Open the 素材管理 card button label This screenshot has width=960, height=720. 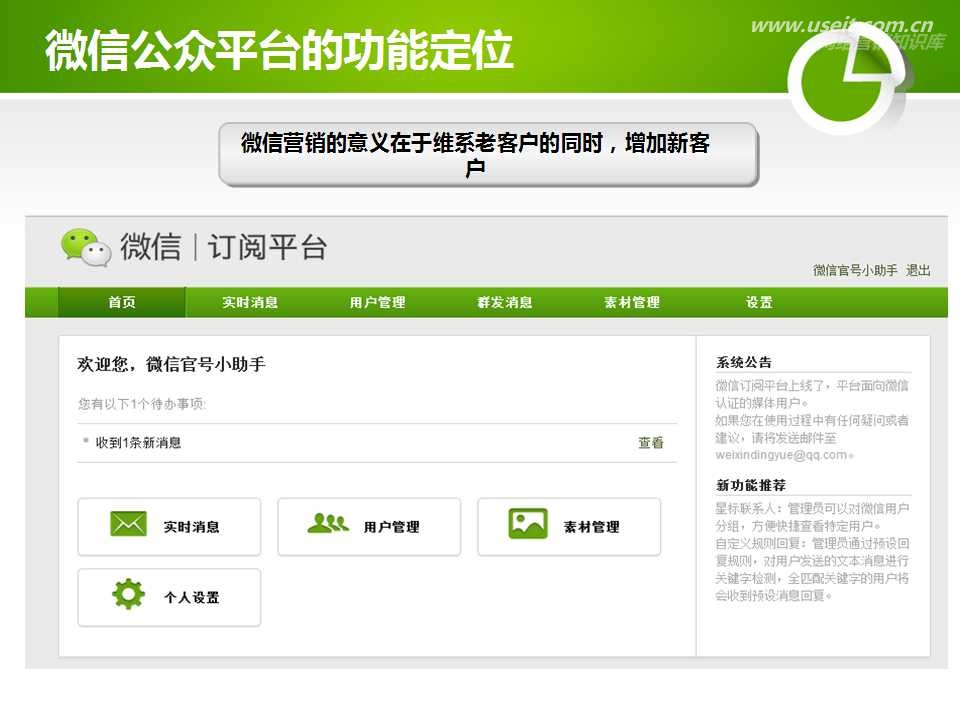point(591,527)
